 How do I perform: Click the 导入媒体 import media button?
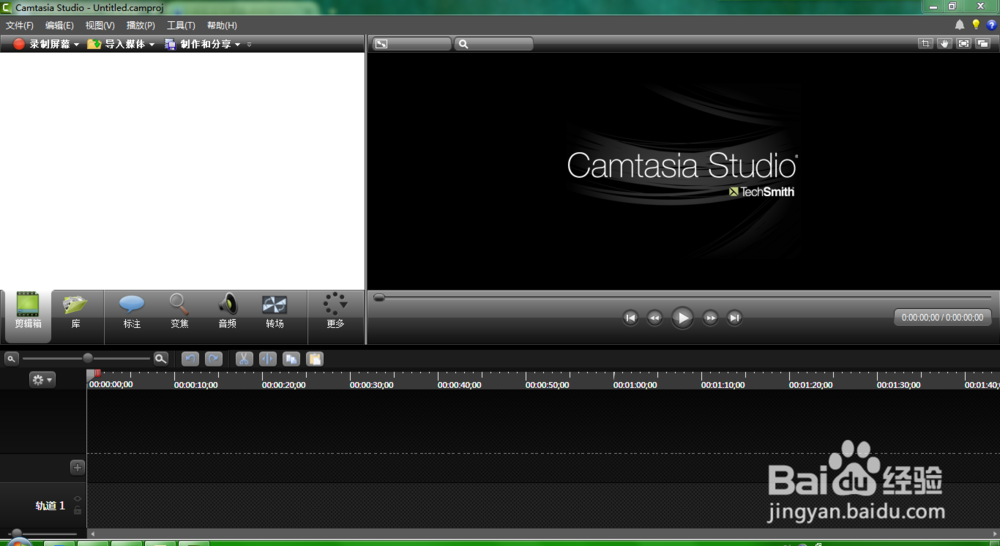coord(117,44)
